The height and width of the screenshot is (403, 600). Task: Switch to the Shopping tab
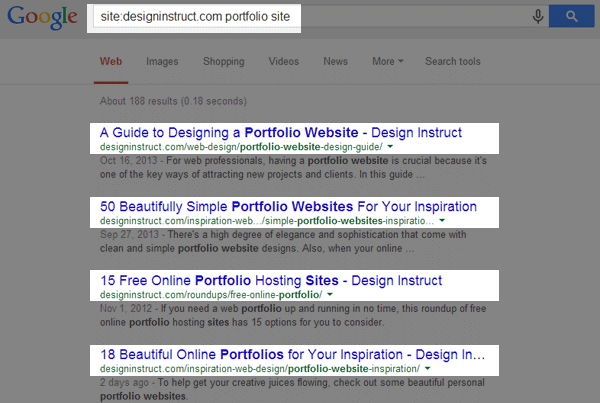coord(223,62)
